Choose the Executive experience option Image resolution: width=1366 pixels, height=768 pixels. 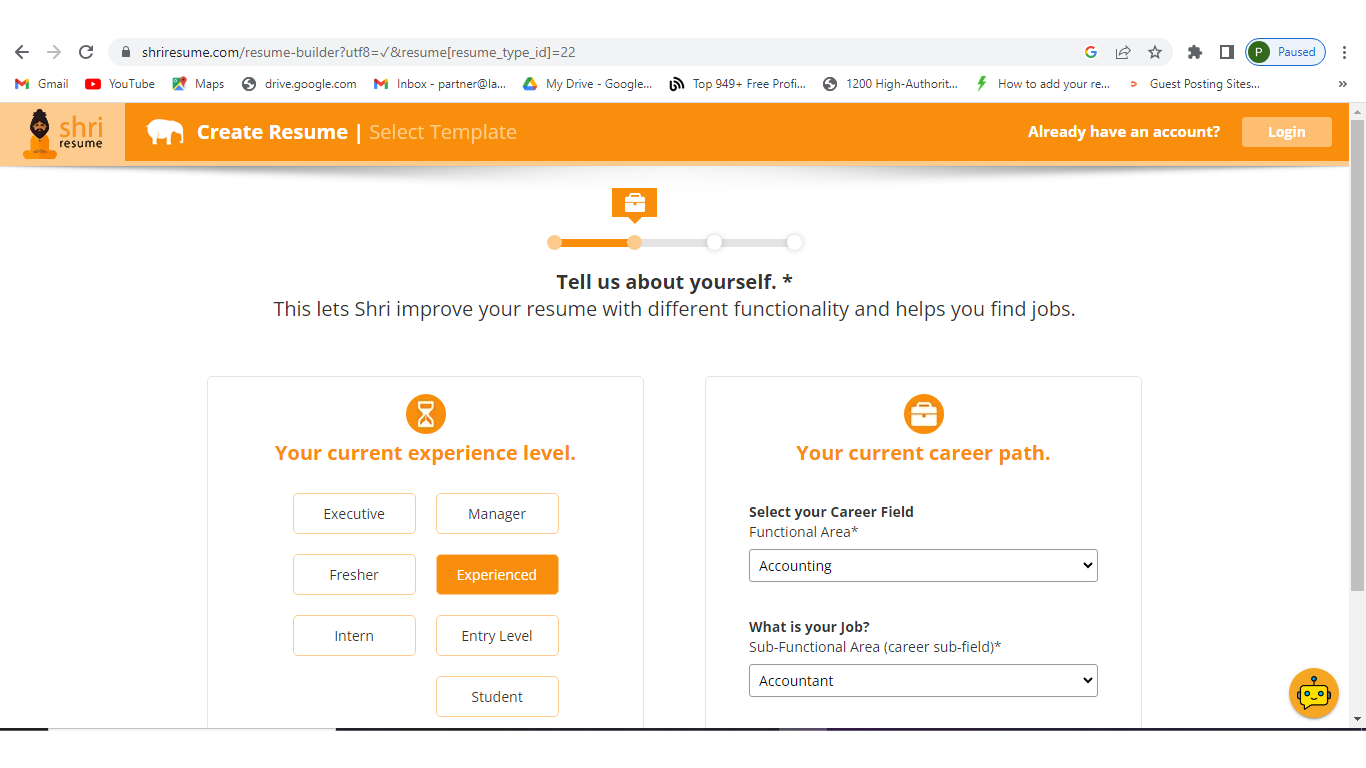pyautogui.click(x=354, y=514)
